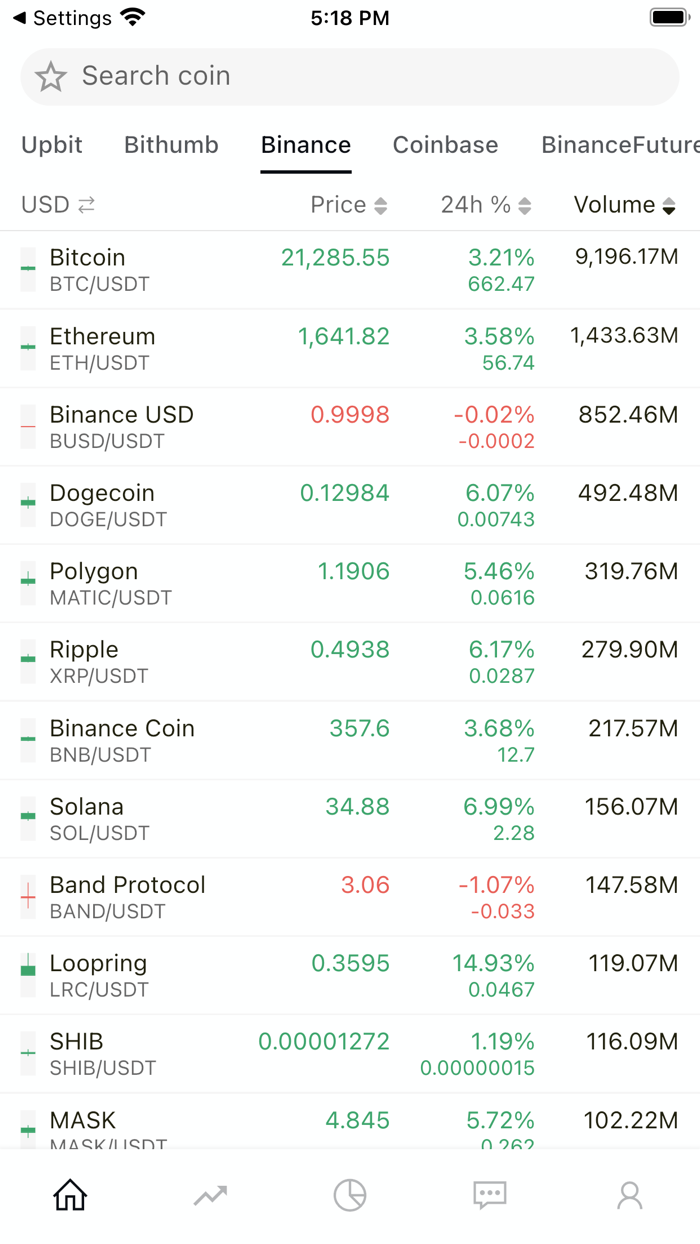The width and height of the screenshot is (700, 1244).
Task: Open the profile icon at bottom right
Action: (x=629, y=1195)
